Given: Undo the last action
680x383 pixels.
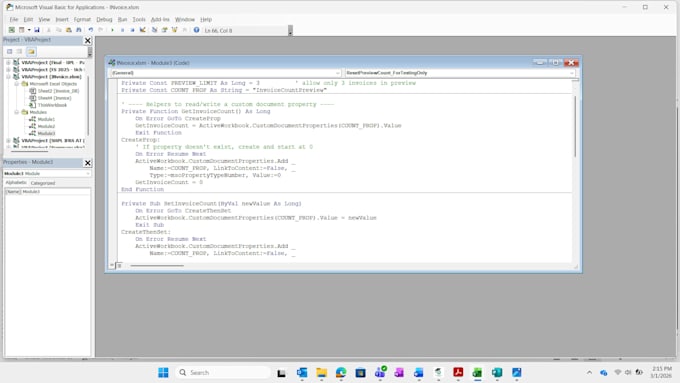Looking at the screenshot, I should (x=91, y=30).
